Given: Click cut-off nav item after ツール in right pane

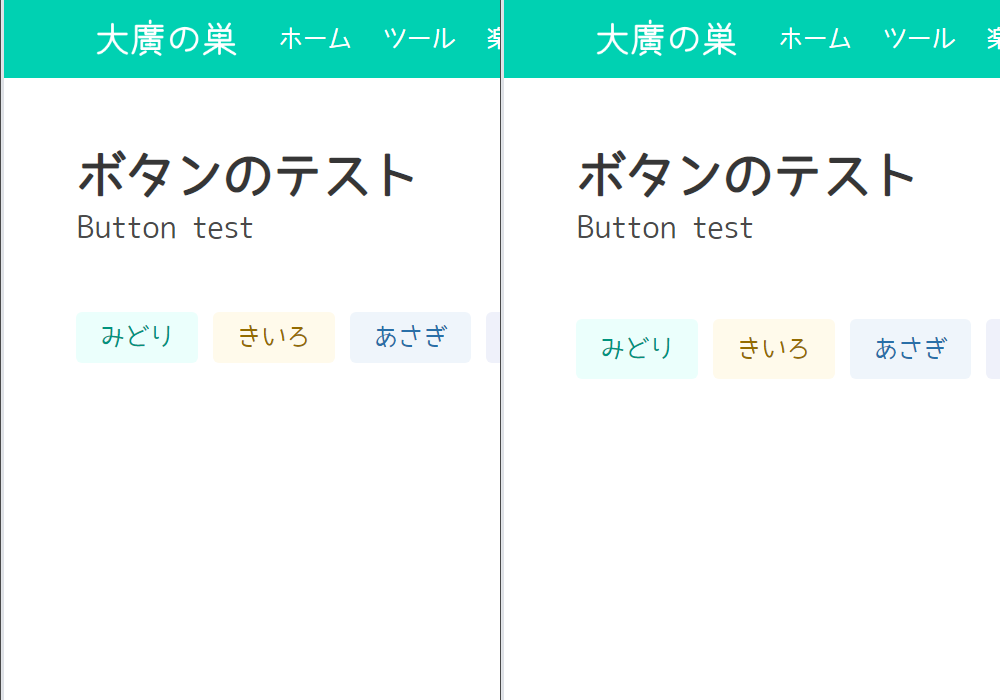Looking at the screenshot, I should click(x=993, y=39).
